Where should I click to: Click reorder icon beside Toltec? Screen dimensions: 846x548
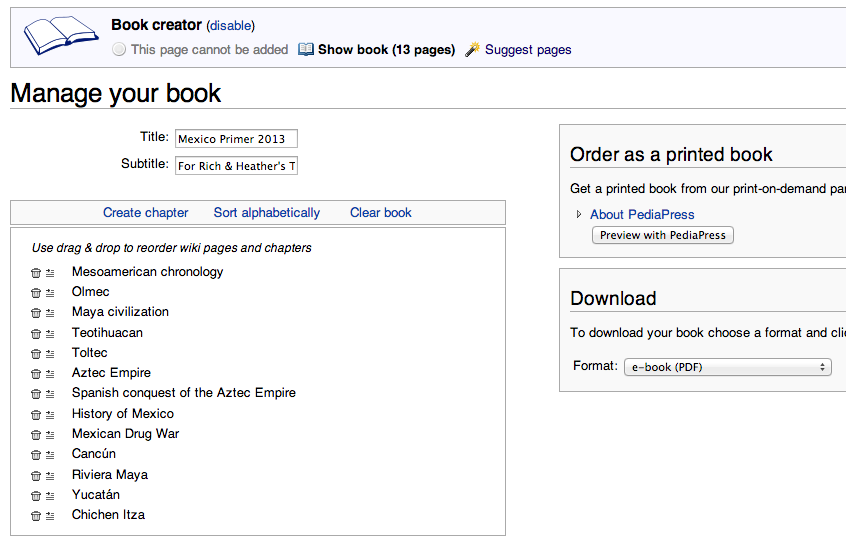(x=50, y=354)
